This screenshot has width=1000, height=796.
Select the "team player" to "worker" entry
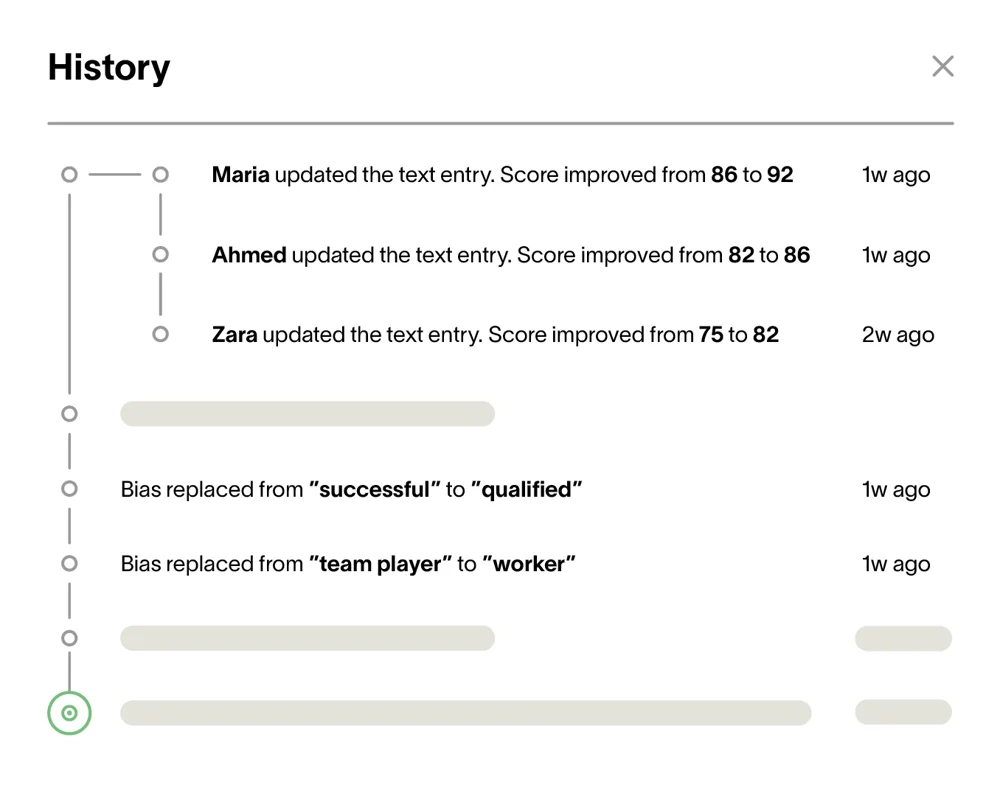(348, 564)
